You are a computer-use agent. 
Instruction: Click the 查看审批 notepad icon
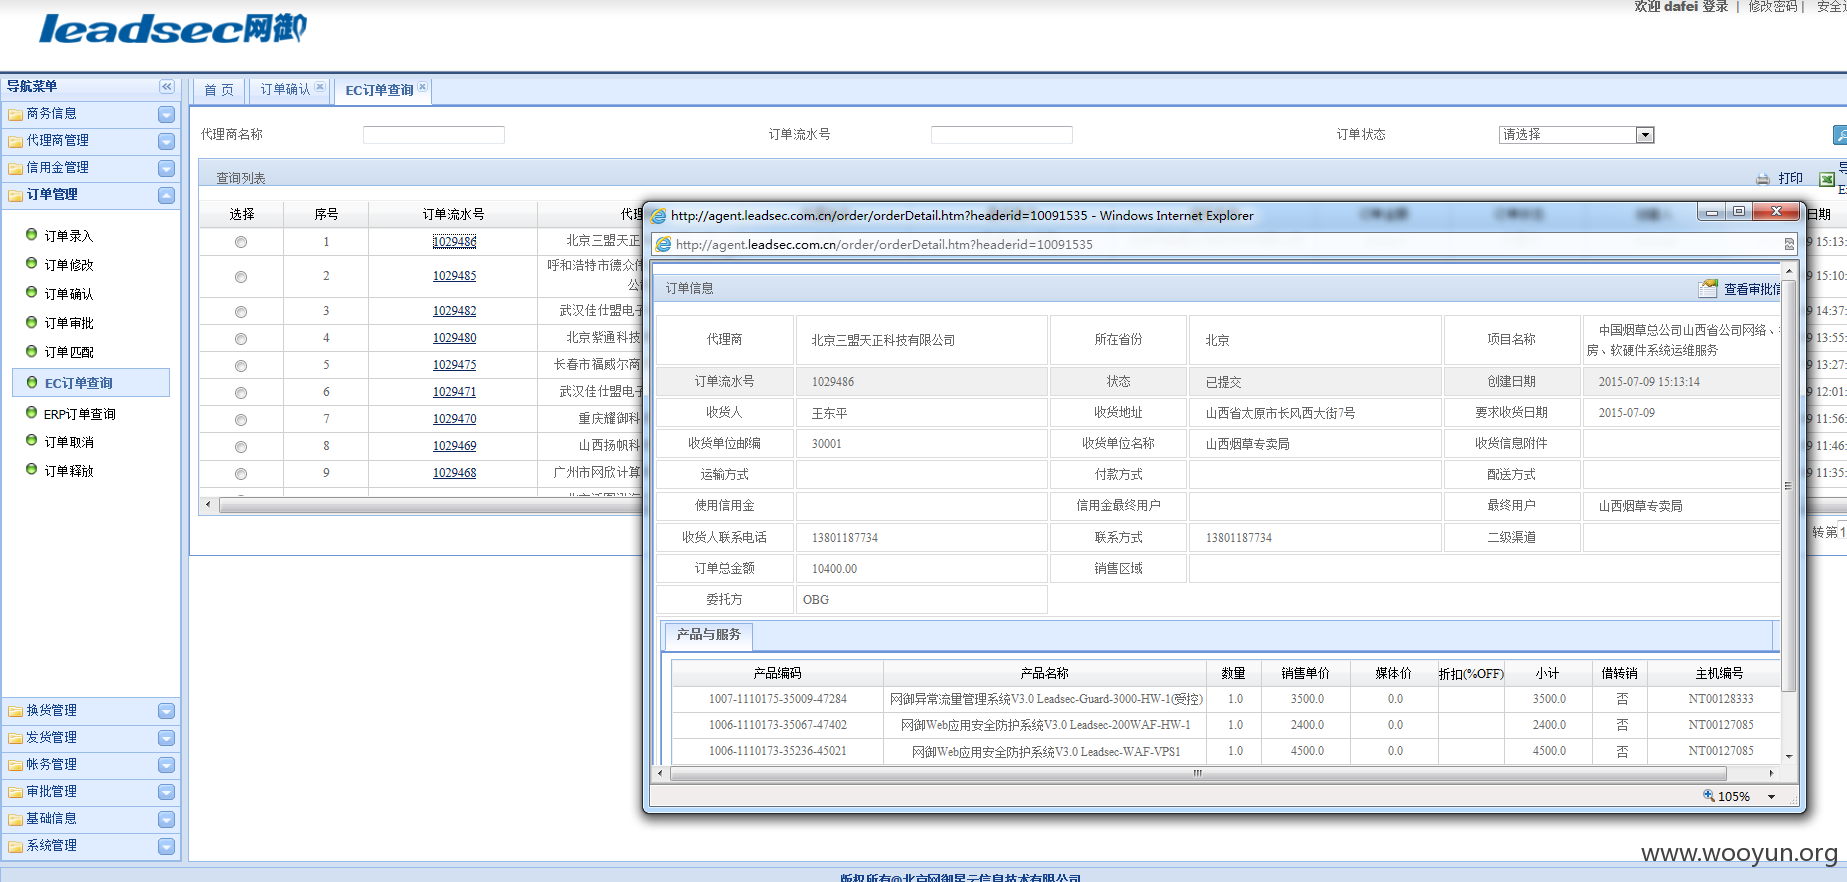pos(1708,289)
